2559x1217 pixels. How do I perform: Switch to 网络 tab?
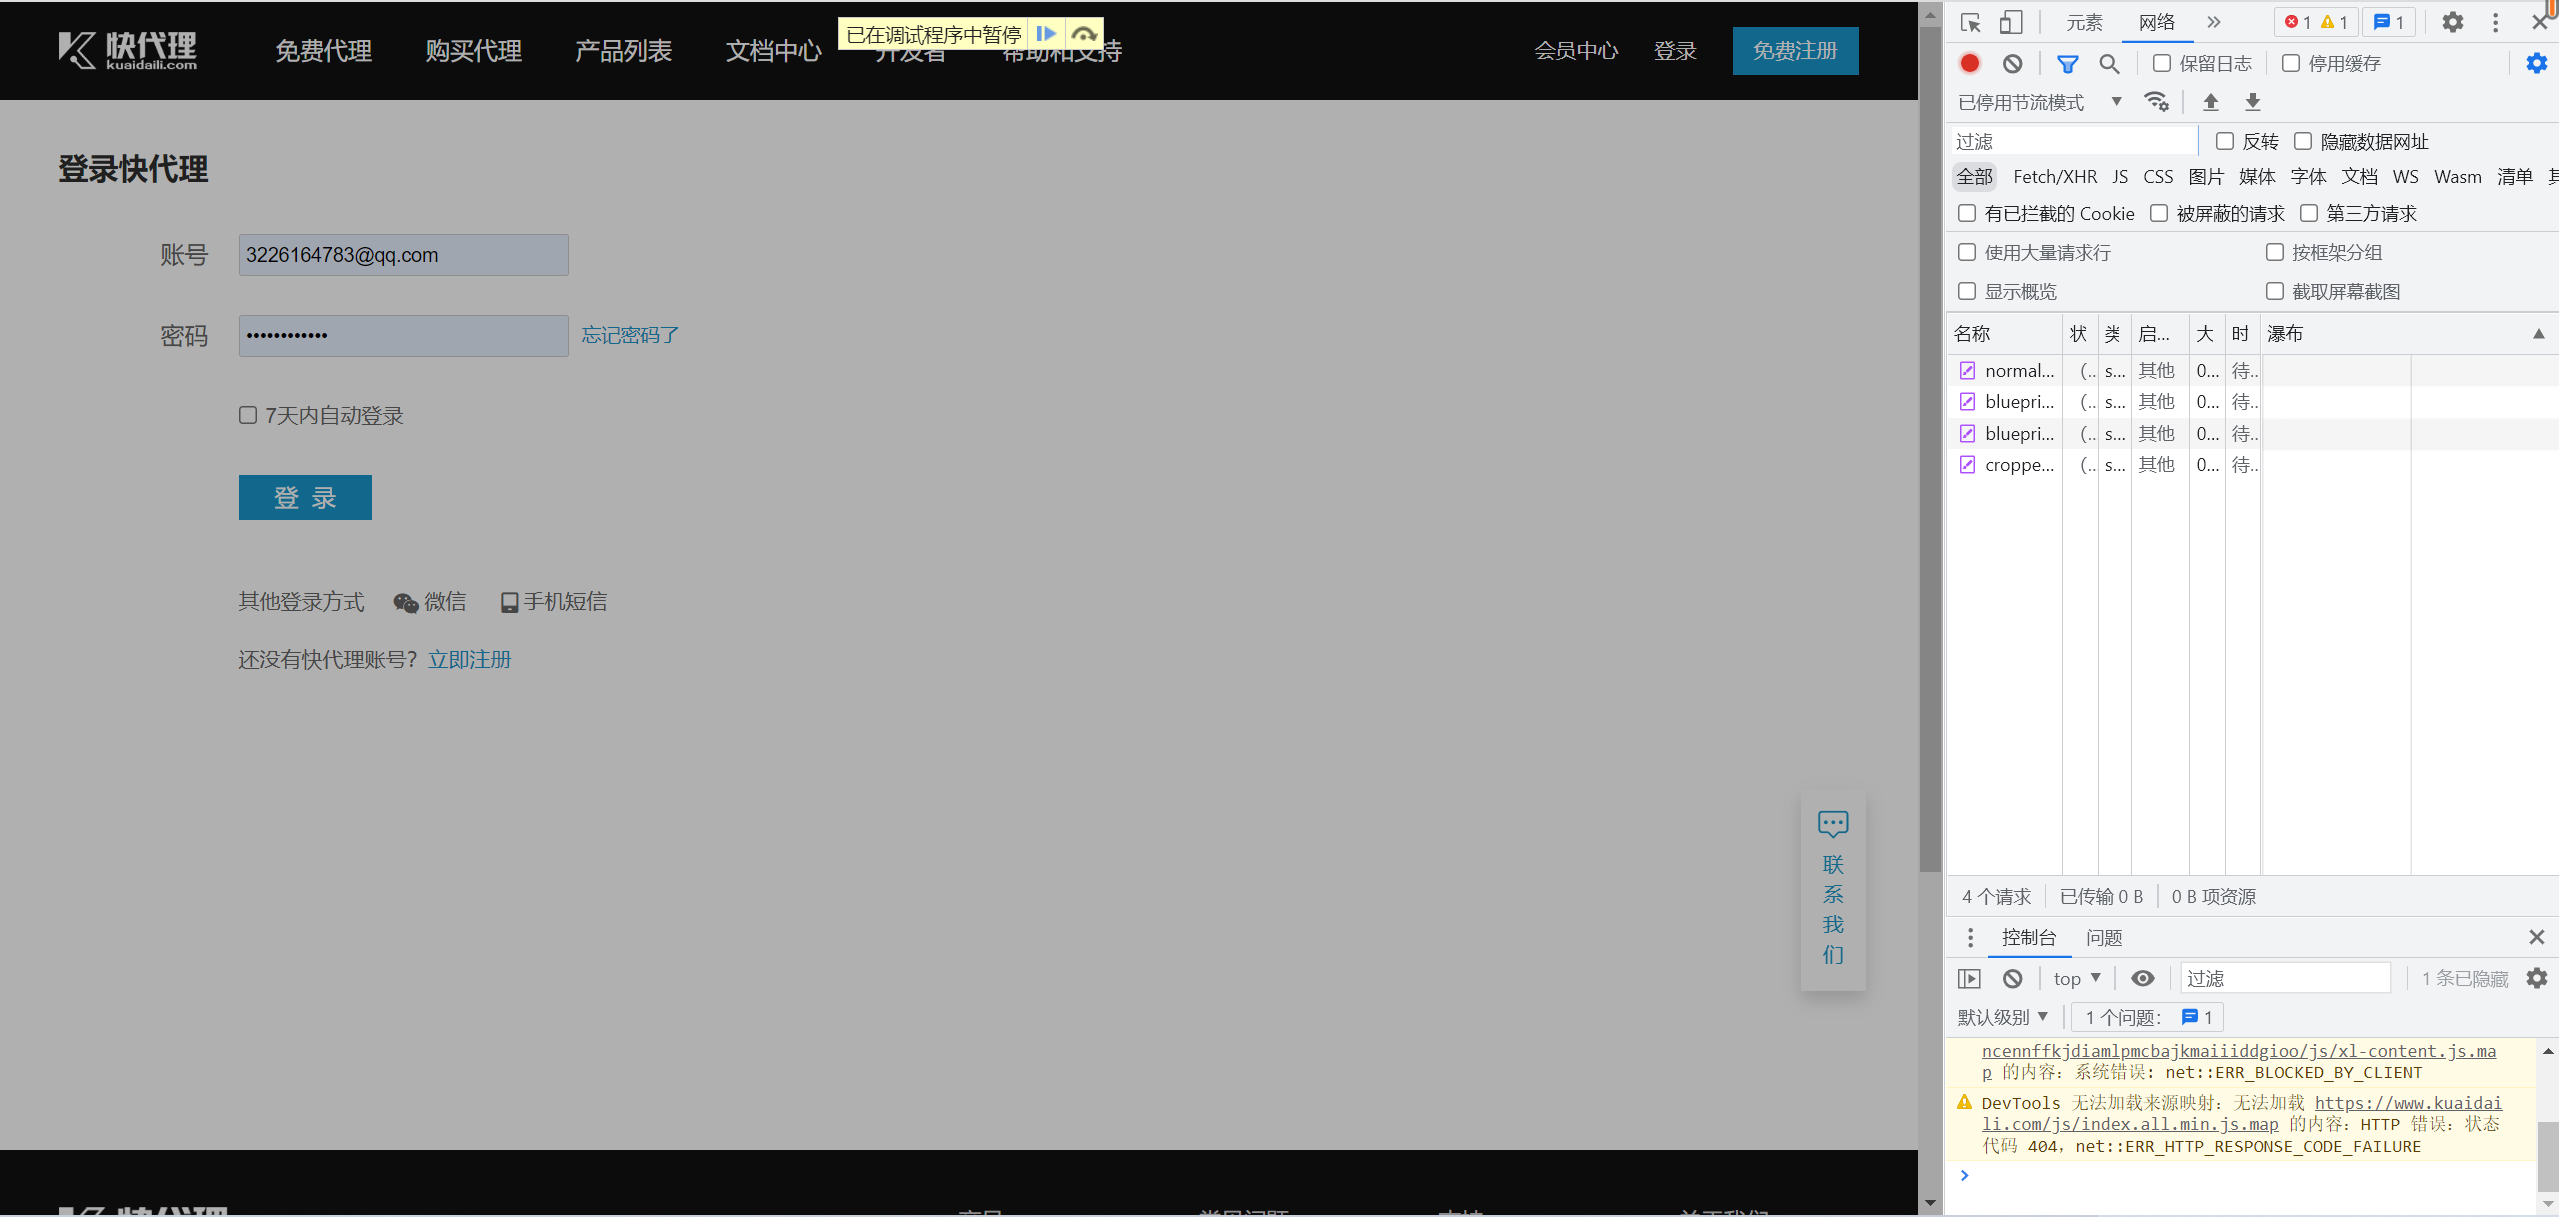[x=2157, y=22]
